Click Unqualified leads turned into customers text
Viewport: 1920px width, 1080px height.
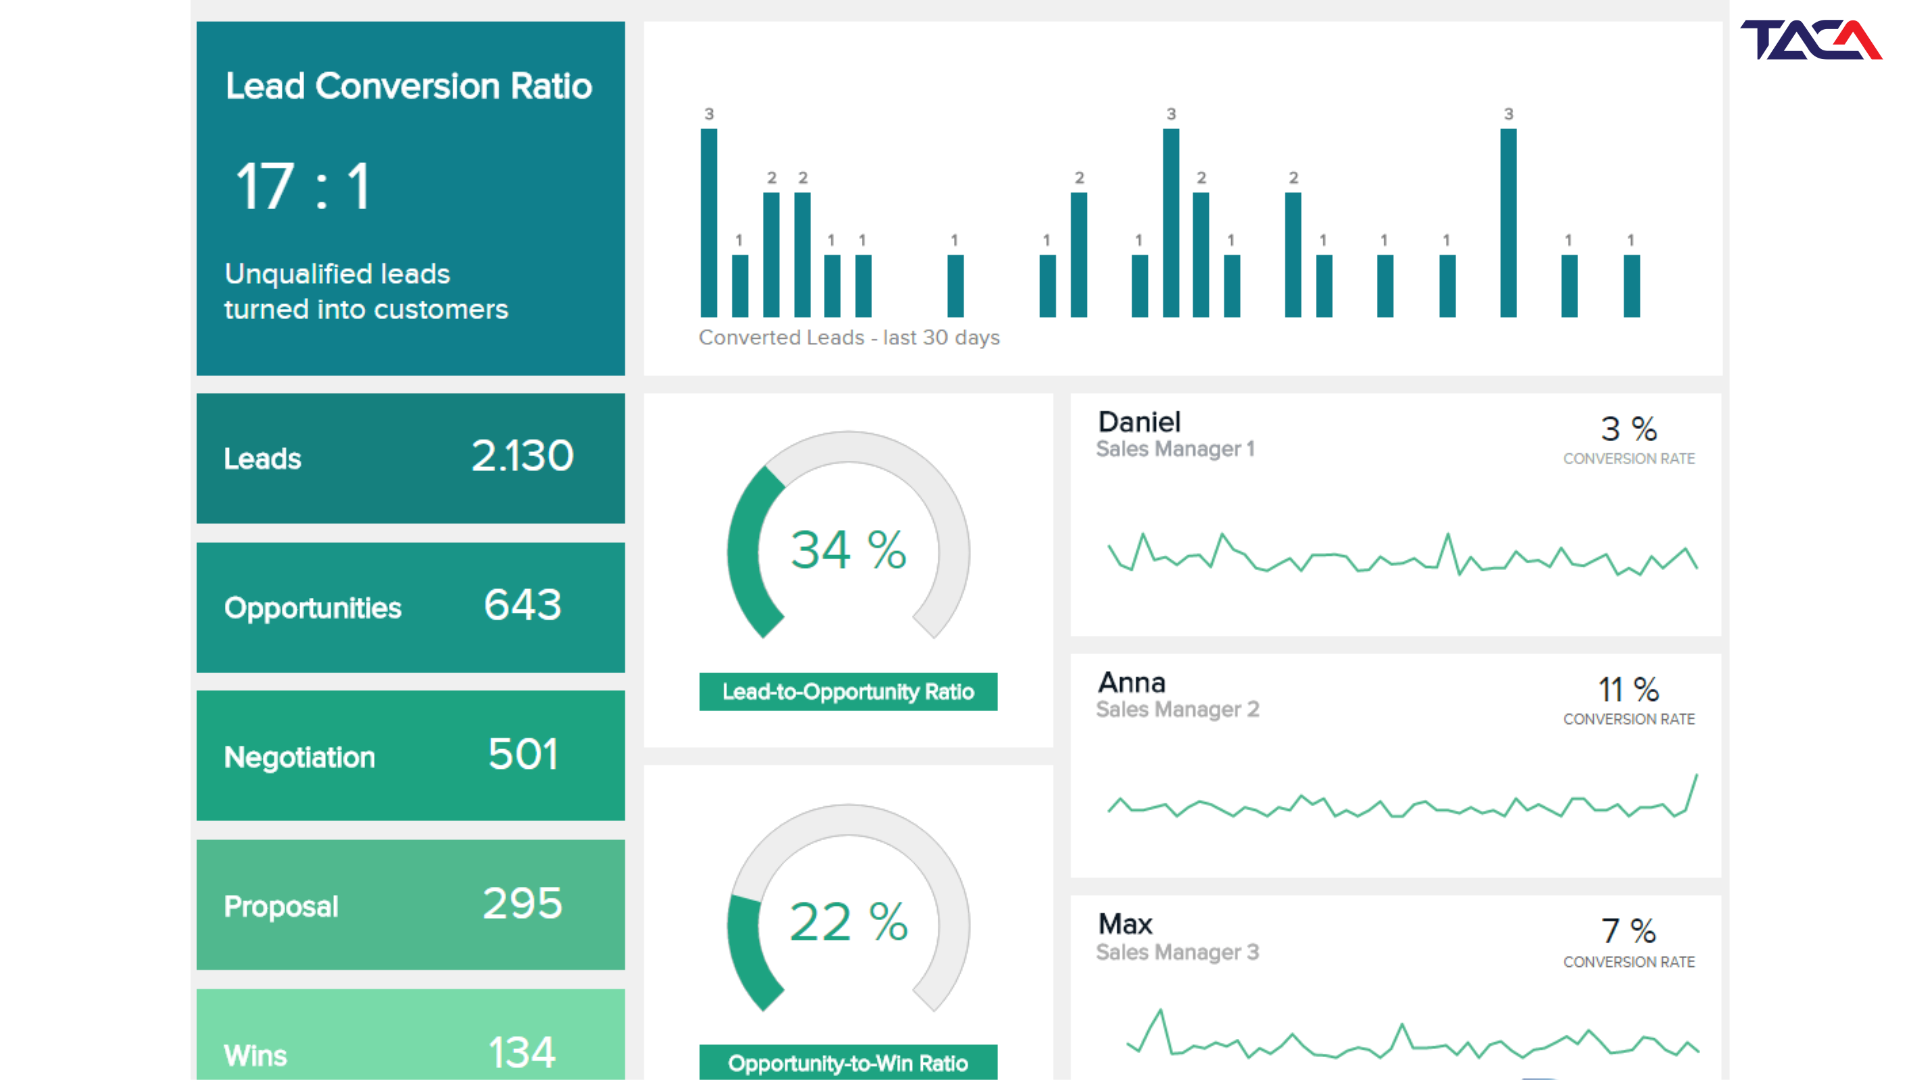click(x=366, y=292)
